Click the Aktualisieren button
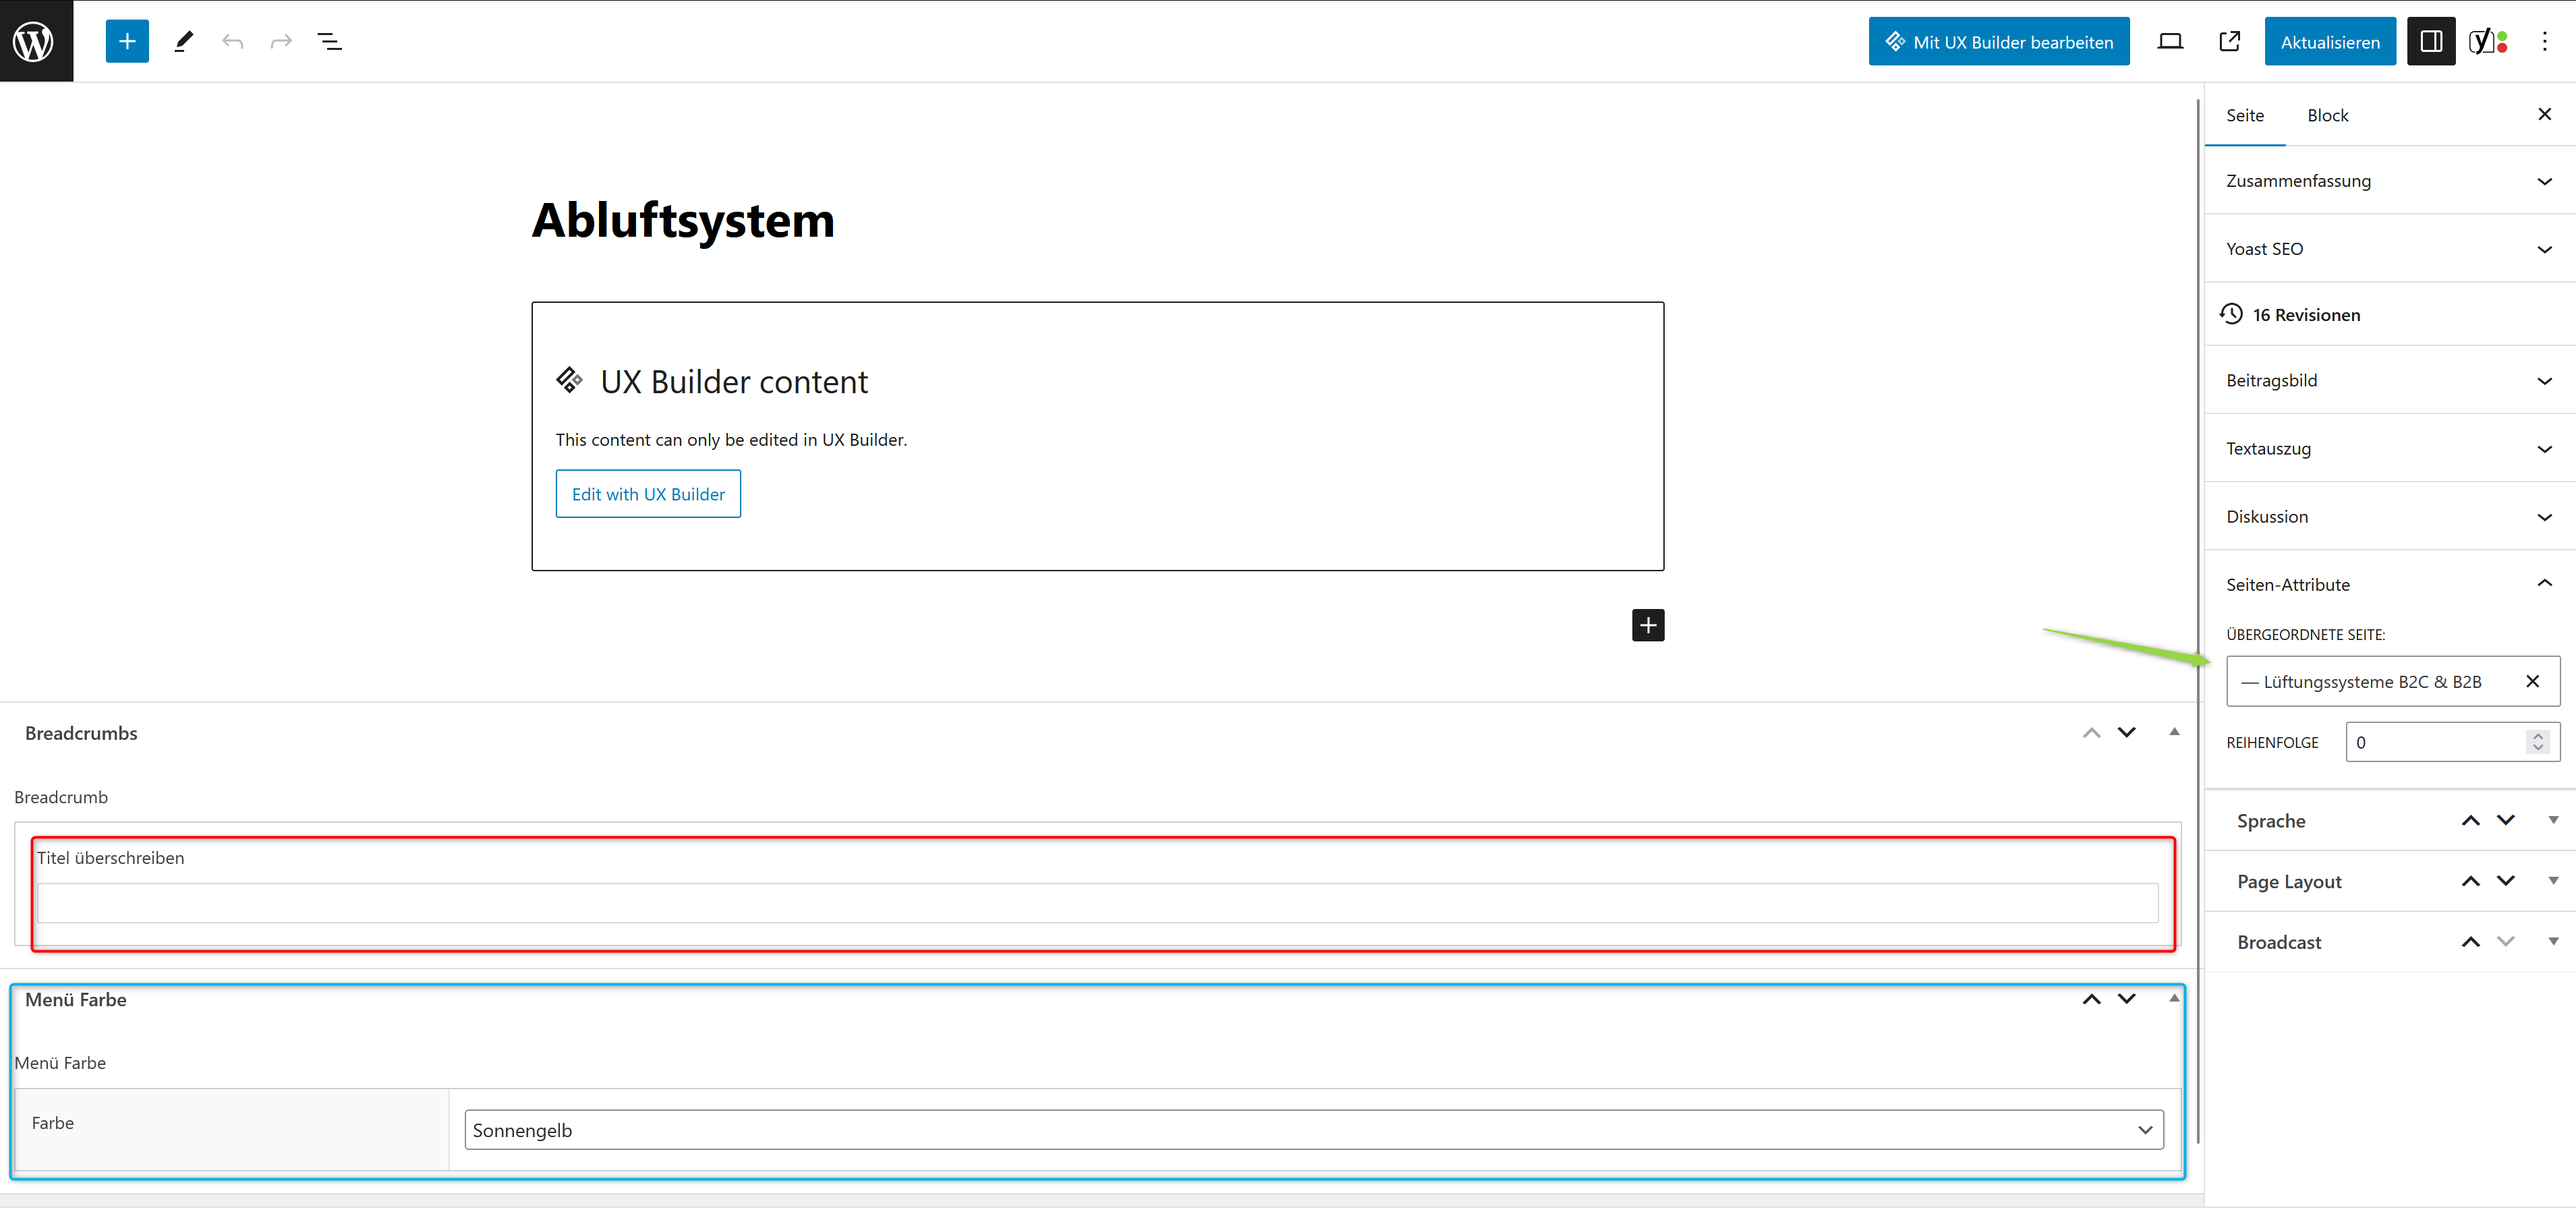The image size is (2576, 1216). coord(2330,41)
